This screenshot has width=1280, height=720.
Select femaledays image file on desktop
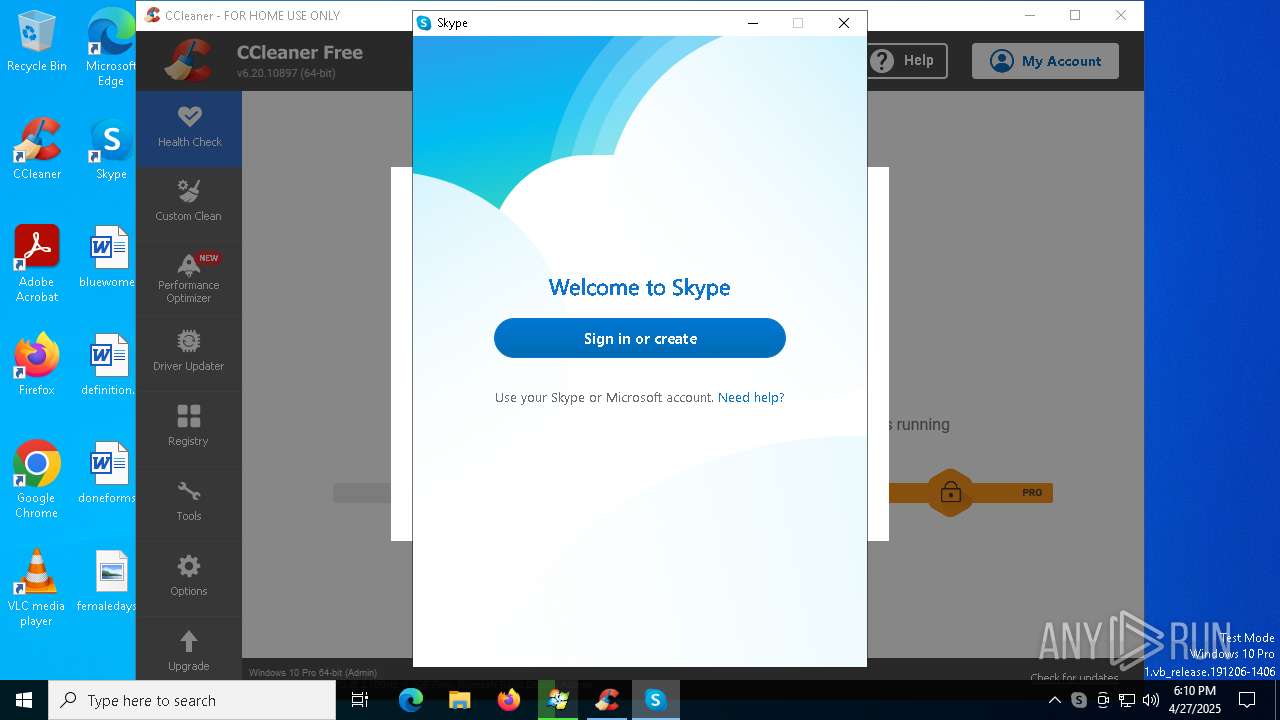(x=108, y=581)
